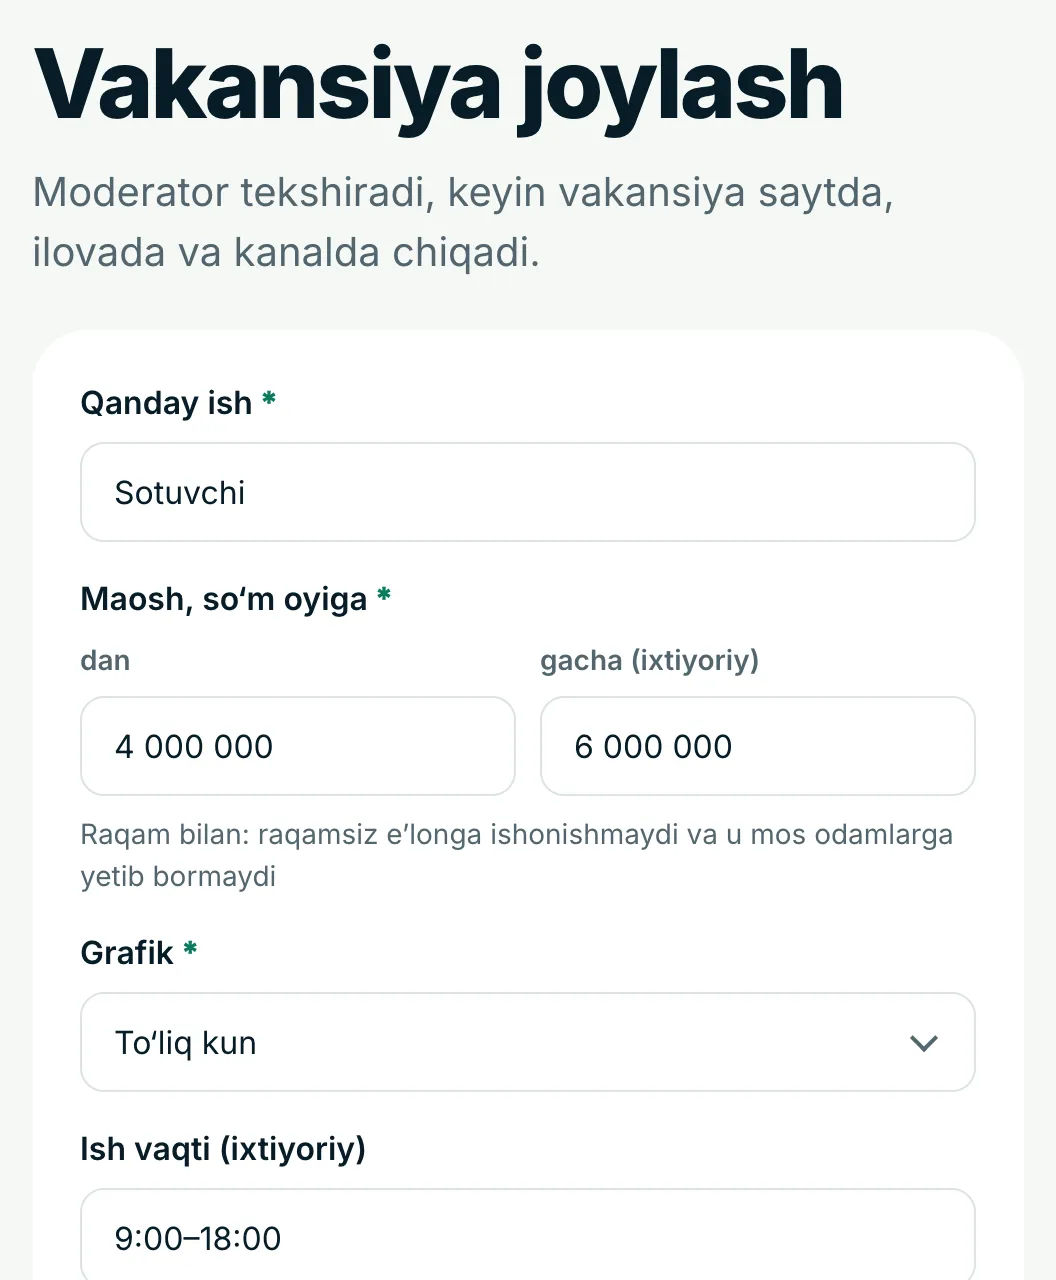Image resolution: width=1056 pixels, height=1280 pixels.
Task: Open the Grafik dropdown showing To'liq kun
Action: [x=528, y=1042]
